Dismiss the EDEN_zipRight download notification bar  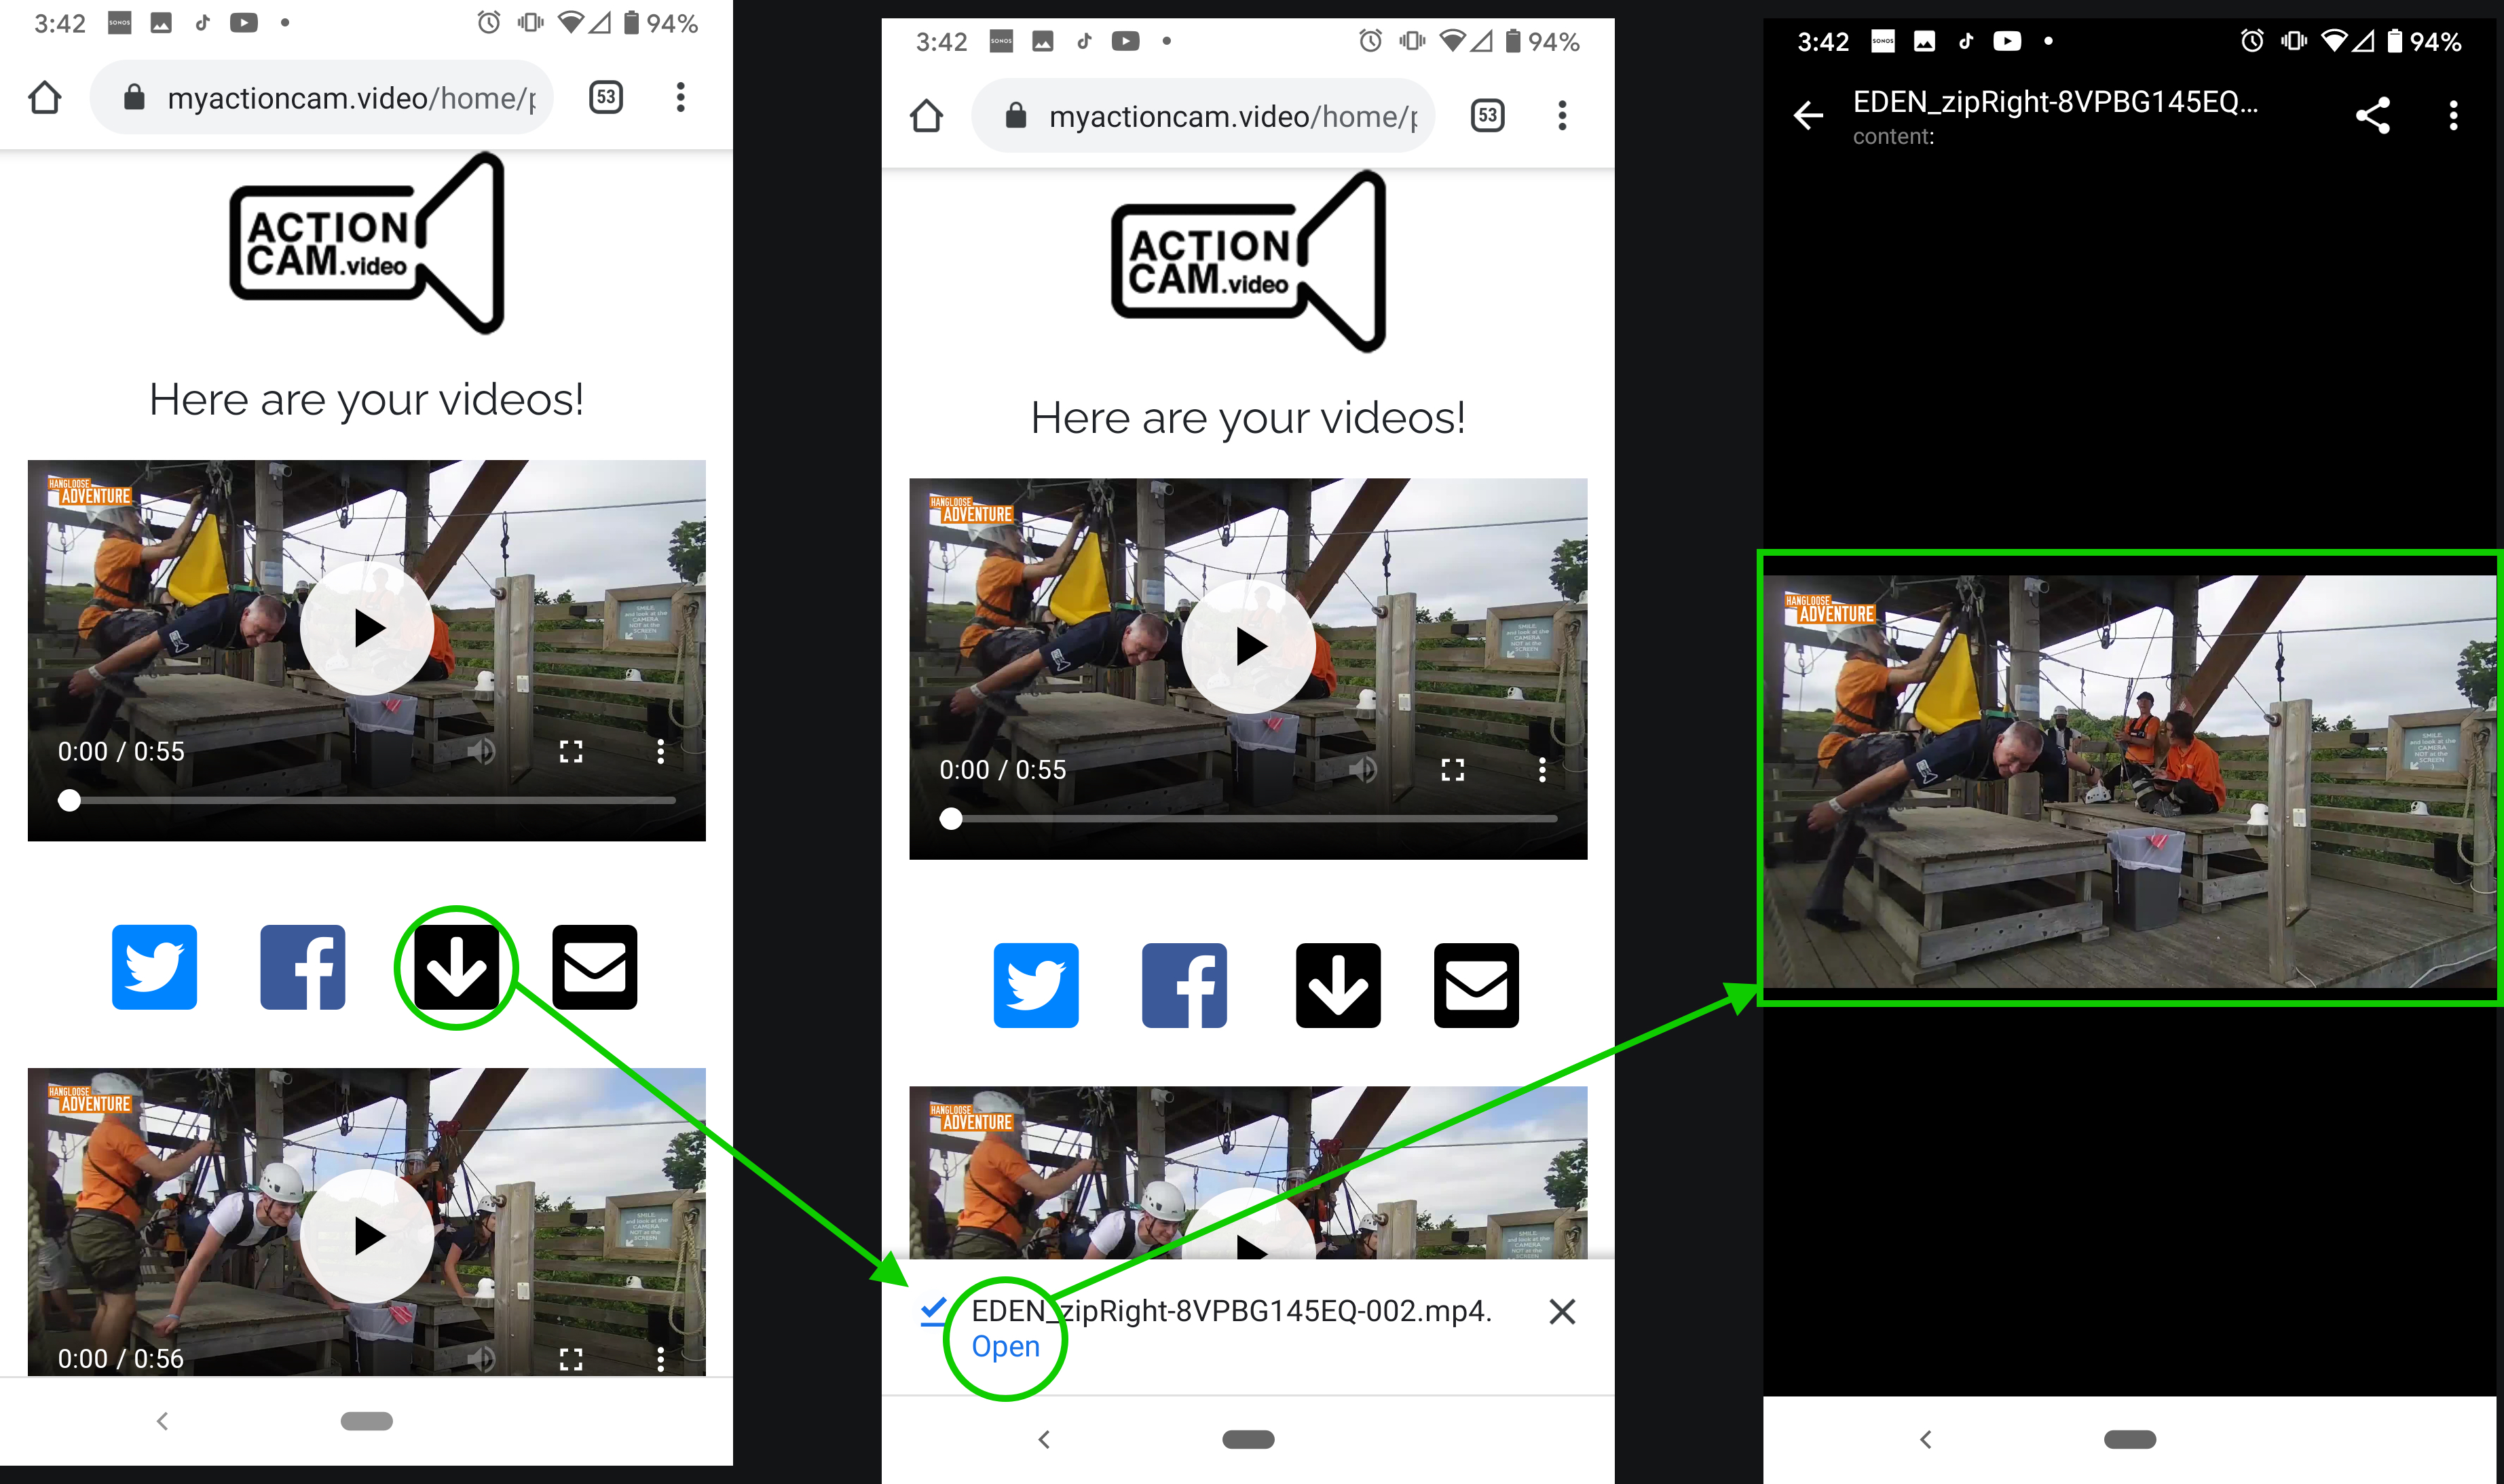[1561, 1311]
